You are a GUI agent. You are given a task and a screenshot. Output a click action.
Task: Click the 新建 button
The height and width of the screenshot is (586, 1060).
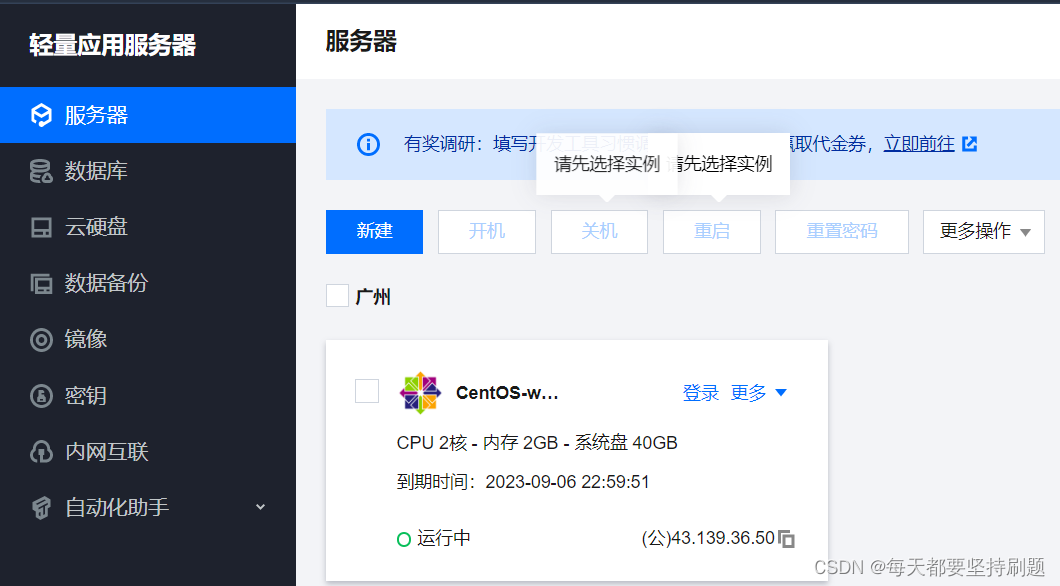pos(375,232)
